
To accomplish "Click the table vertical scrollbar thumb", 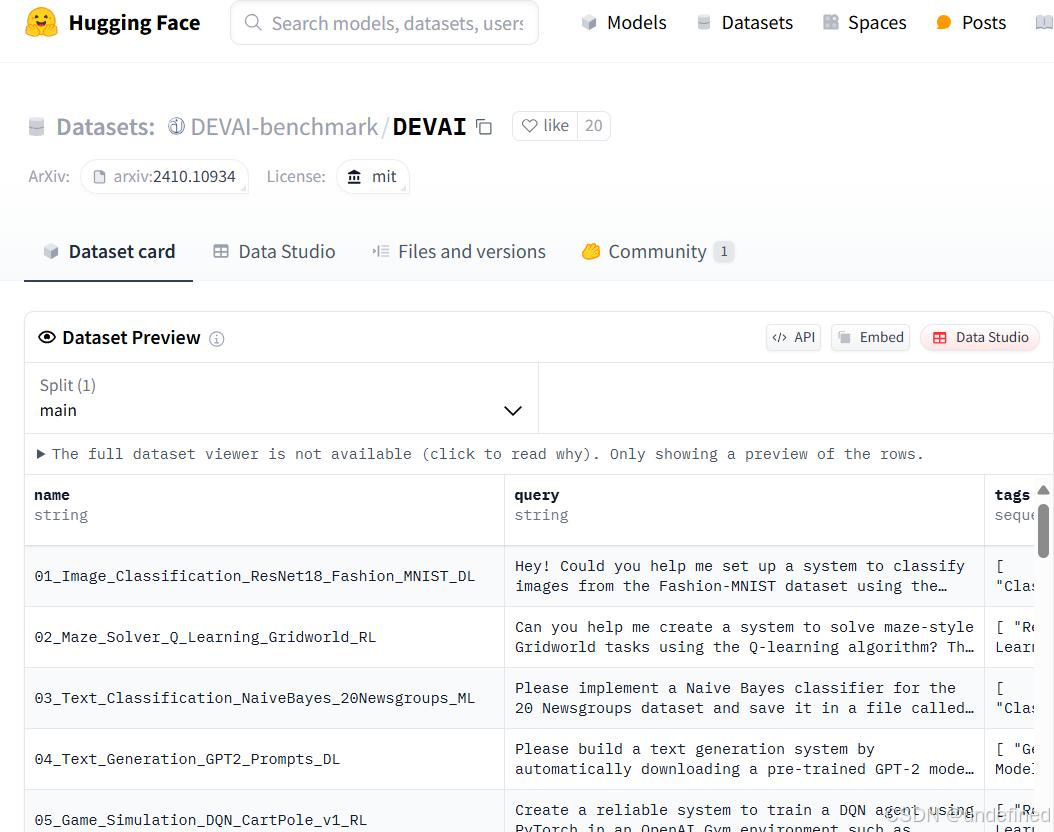I will point(1043,531).
